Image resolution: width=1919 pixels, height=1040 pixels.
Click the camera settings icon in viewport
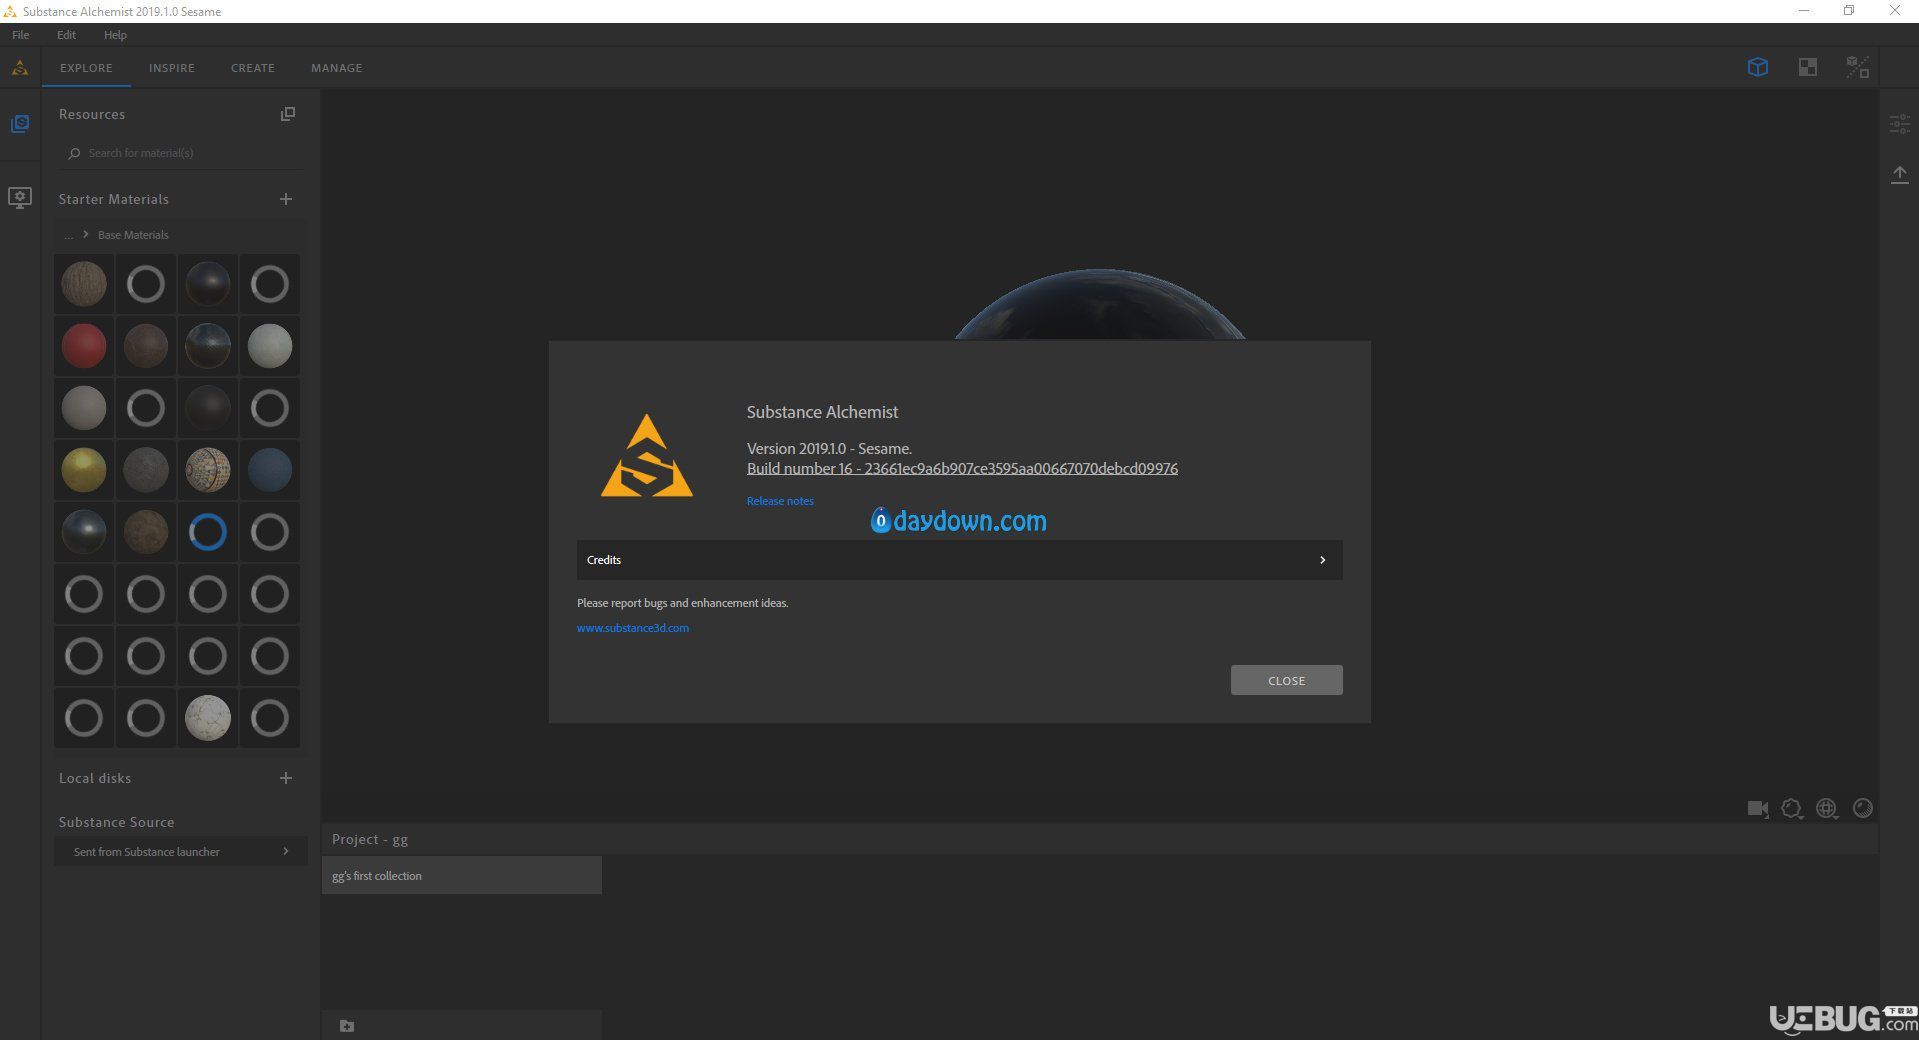1758,808
